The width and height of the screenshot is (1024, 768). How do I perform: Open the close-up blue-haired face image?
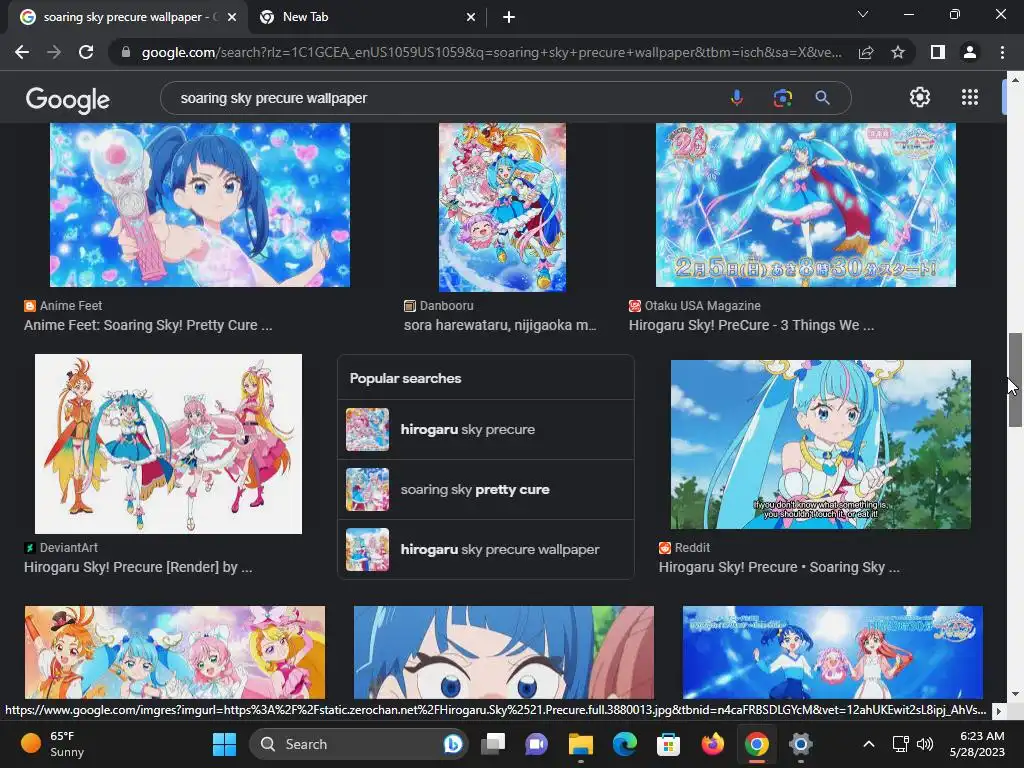coord(504,652)
